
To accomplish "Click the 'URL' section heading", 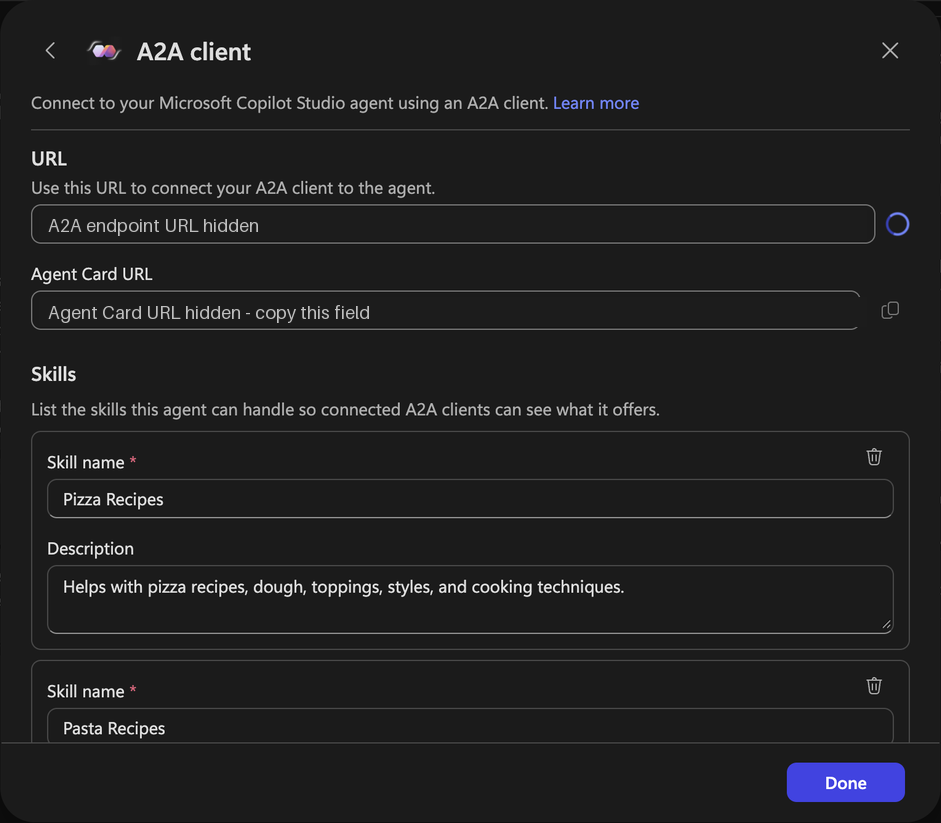I will click(49, 158).
